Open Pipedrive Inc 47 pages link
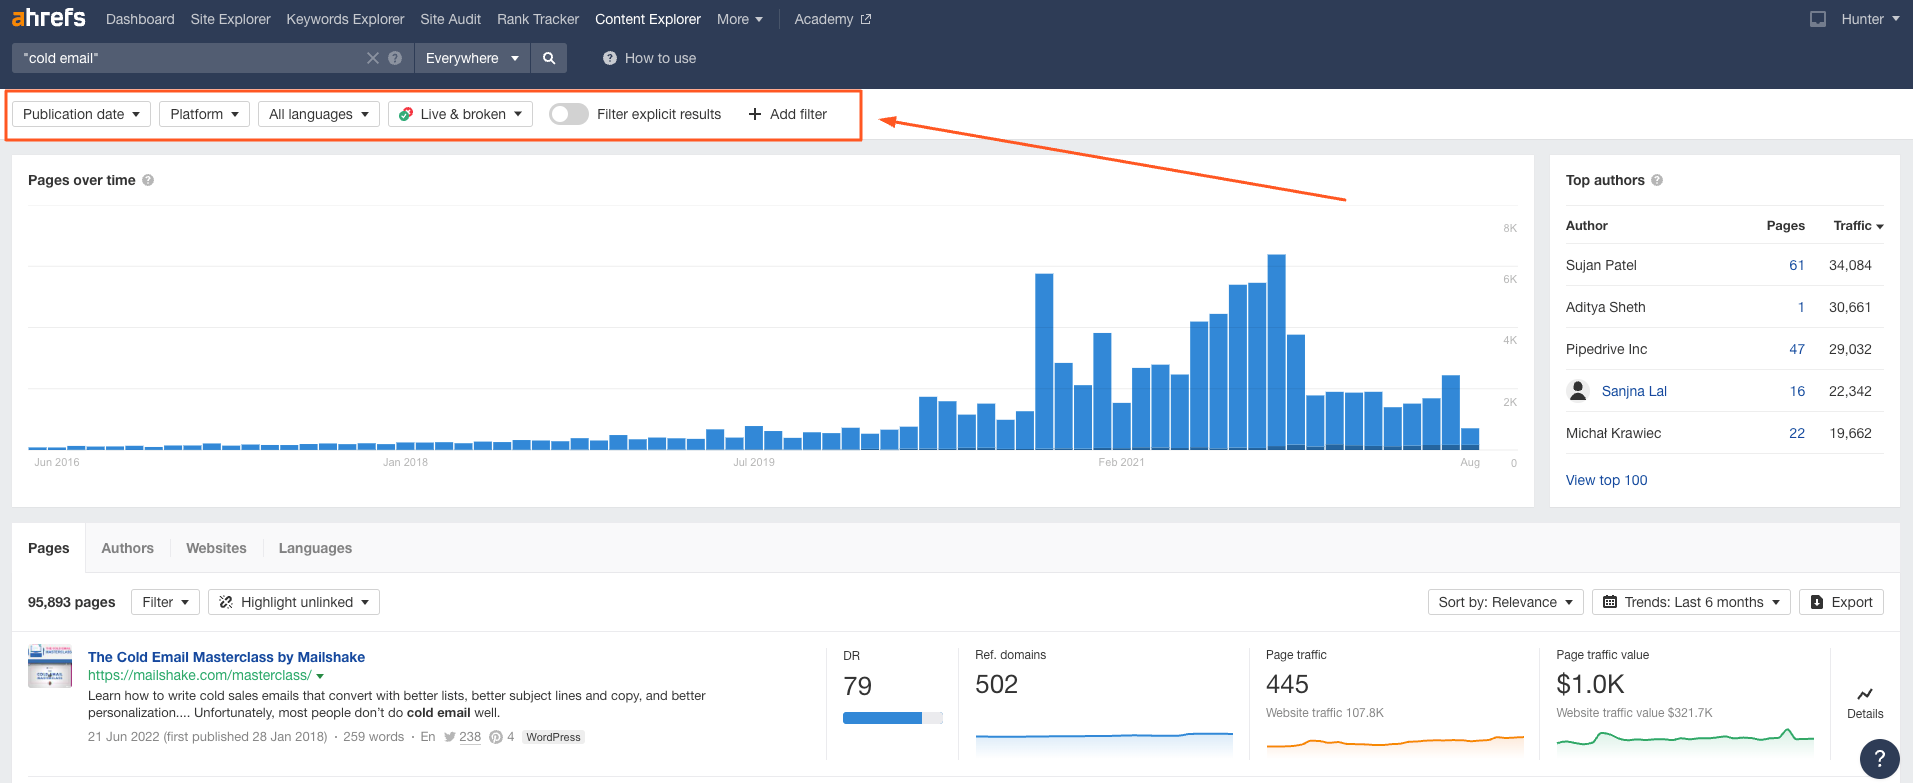 pos(1796,349)
